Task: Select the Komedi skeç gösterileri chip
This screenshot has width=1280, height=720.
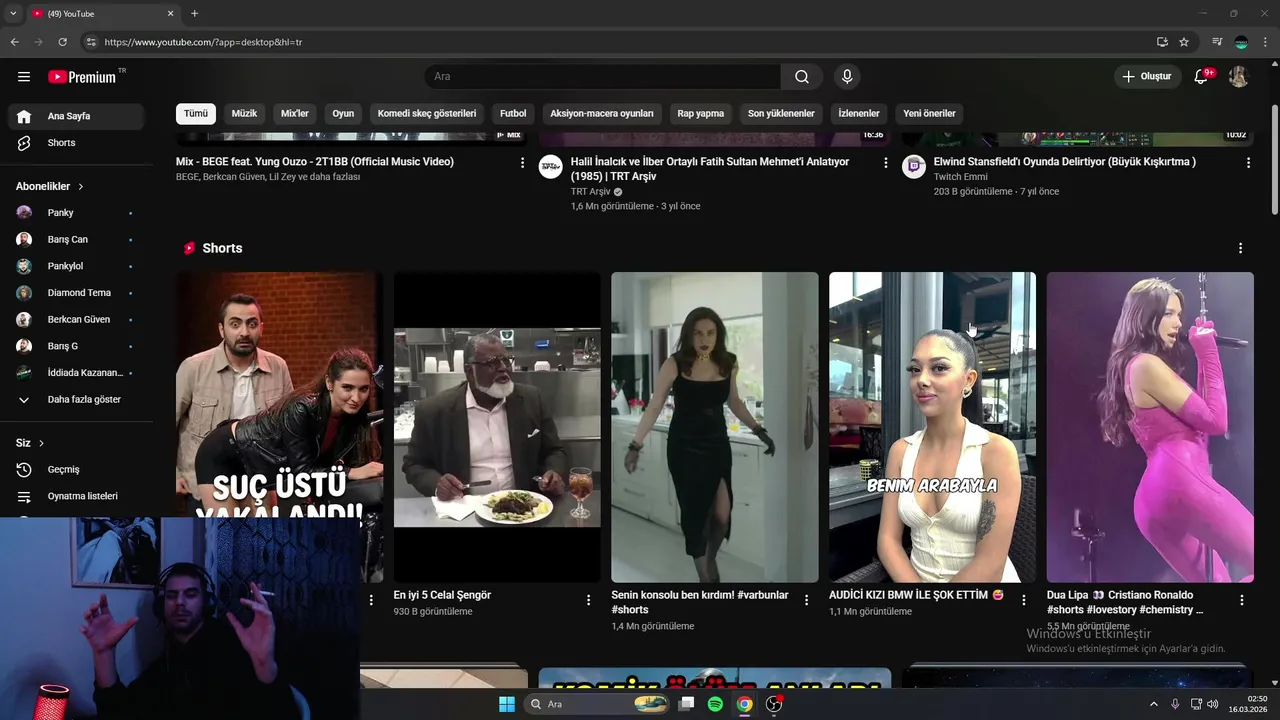Action: pos(427,113)
